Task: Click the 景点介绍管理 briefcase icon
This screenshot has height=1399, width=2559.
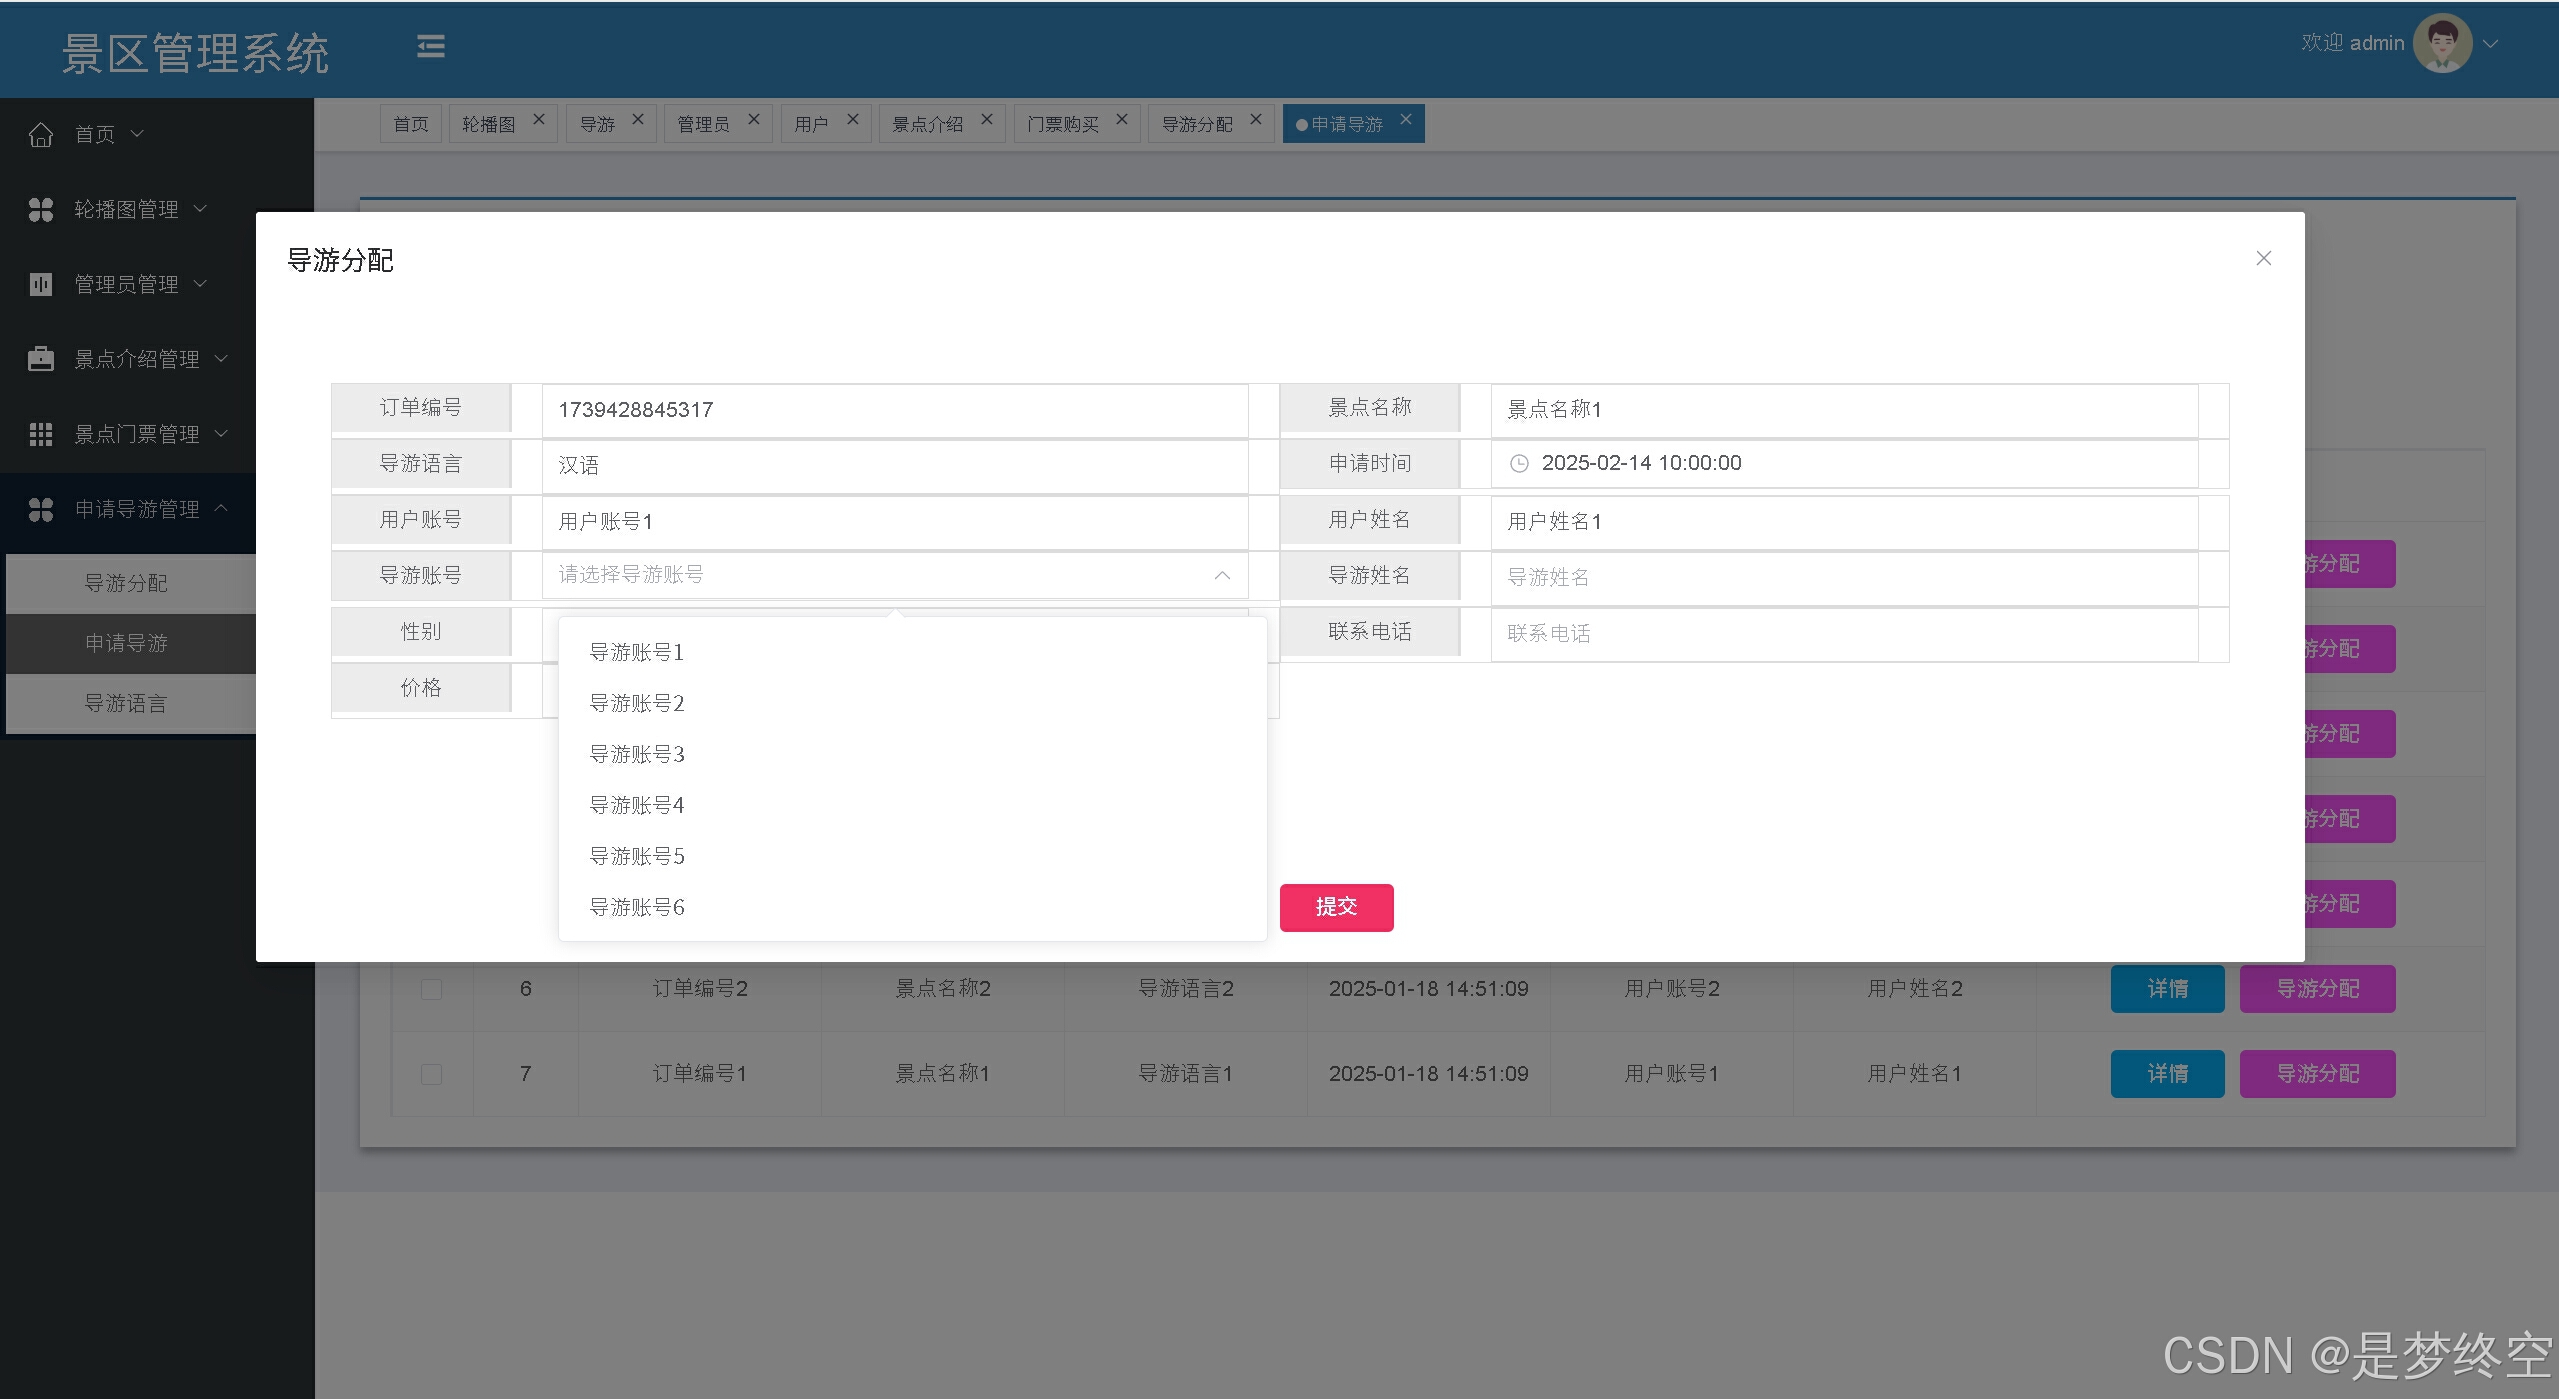Action: point(41,359)
